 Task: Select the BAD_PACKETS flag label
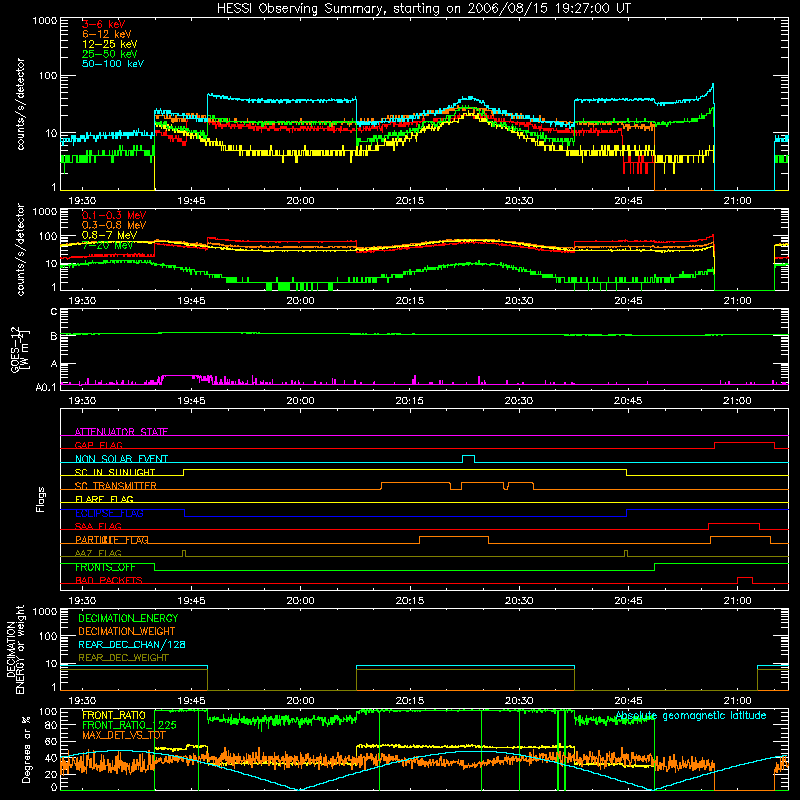109,580
